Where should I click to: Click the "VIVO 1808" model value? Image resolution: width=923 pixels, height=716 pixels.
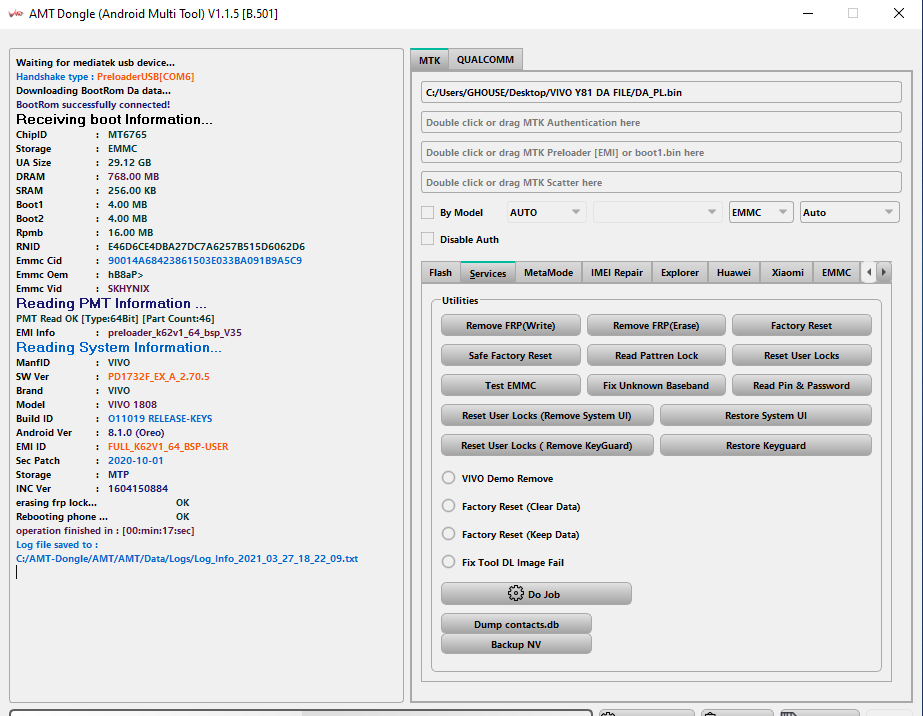click(132, 405)
